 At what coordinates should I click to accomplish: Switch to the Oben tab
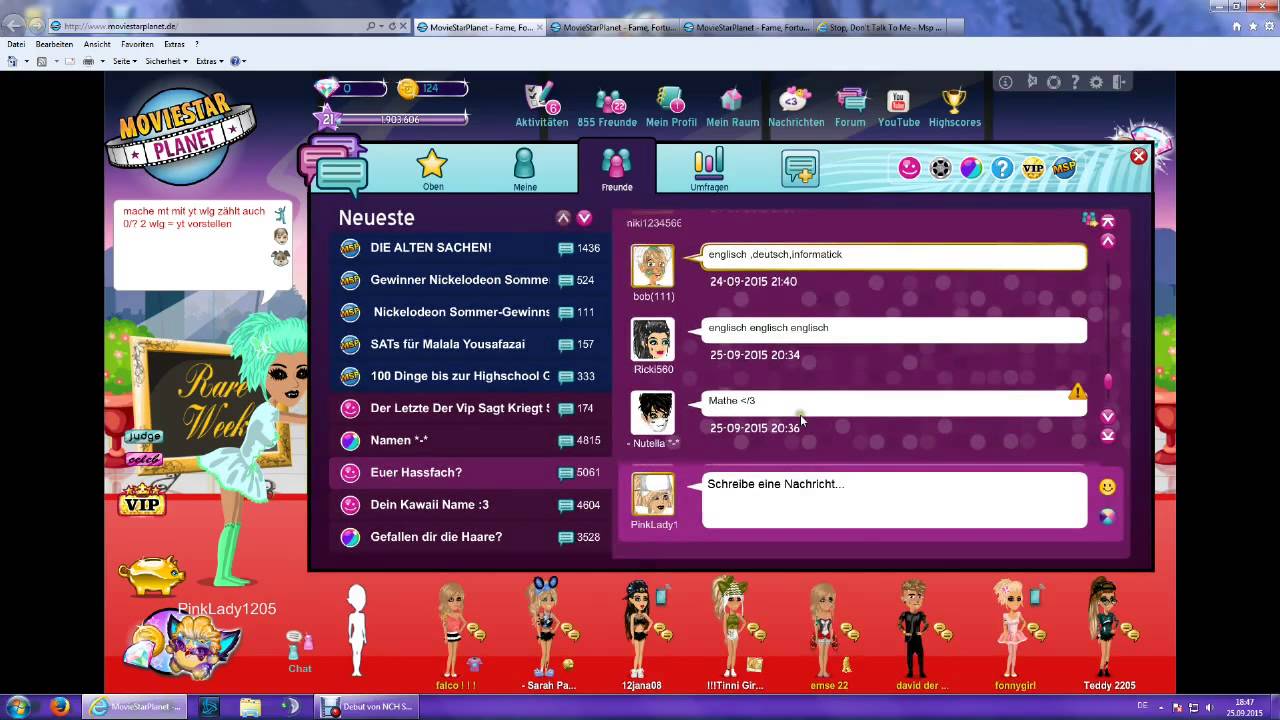click(432, 169)
